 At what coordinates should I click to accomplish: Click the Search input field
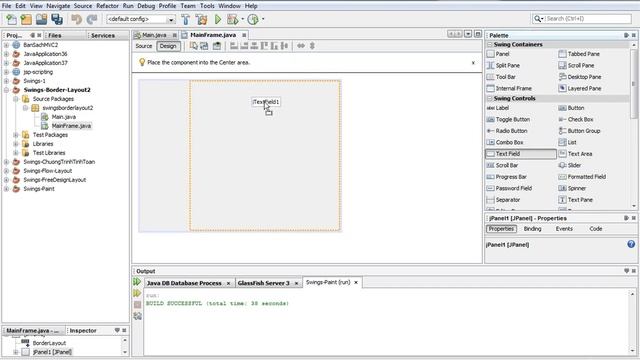[x=589, y=19]
